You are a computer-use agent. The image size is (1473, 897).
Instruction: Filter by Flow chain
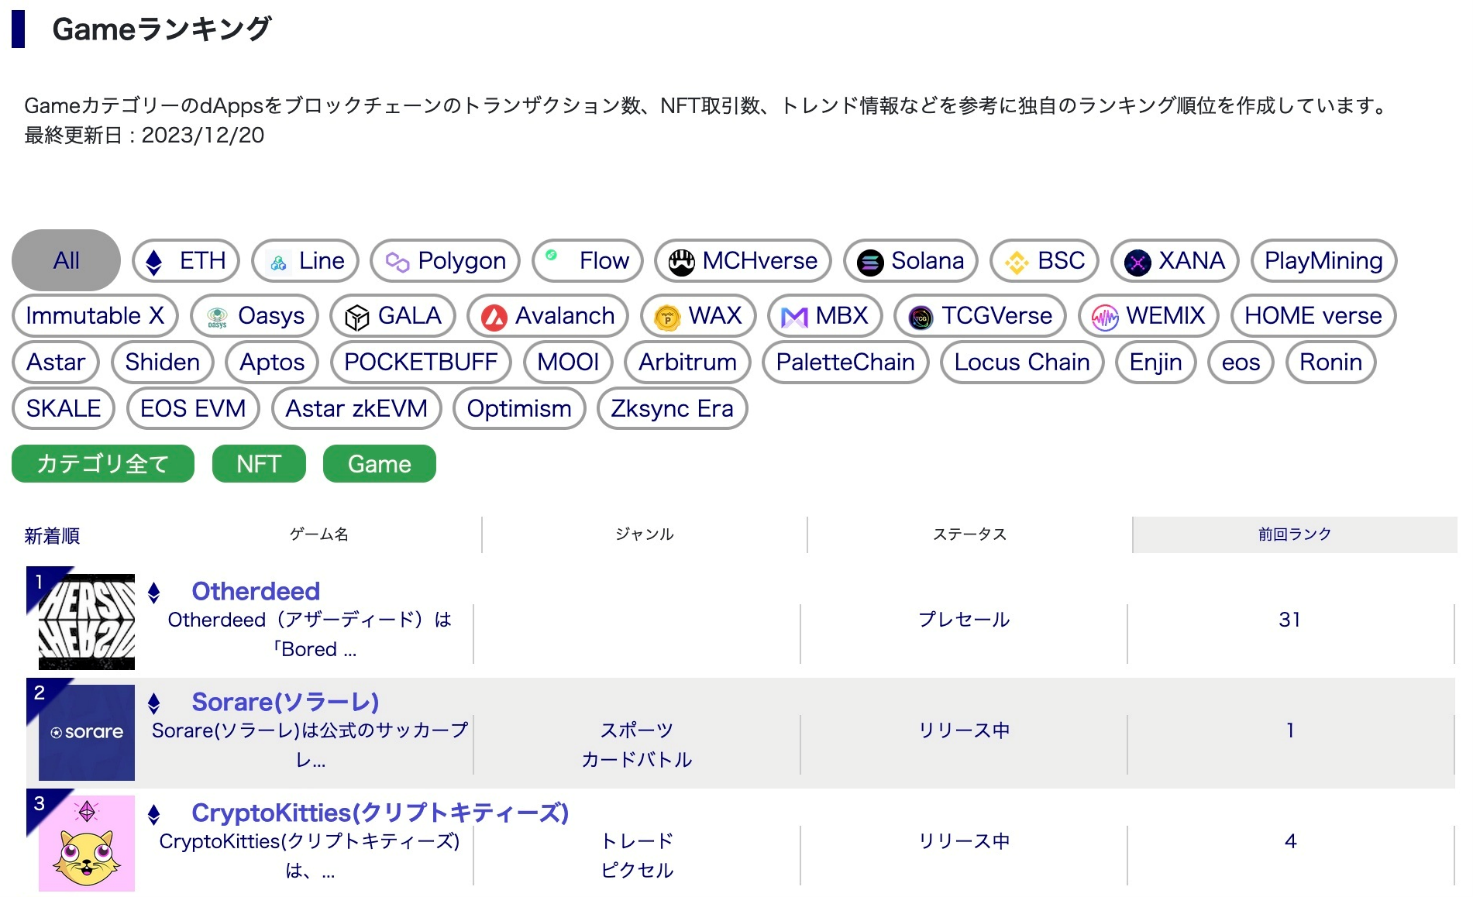click(588, 261)
